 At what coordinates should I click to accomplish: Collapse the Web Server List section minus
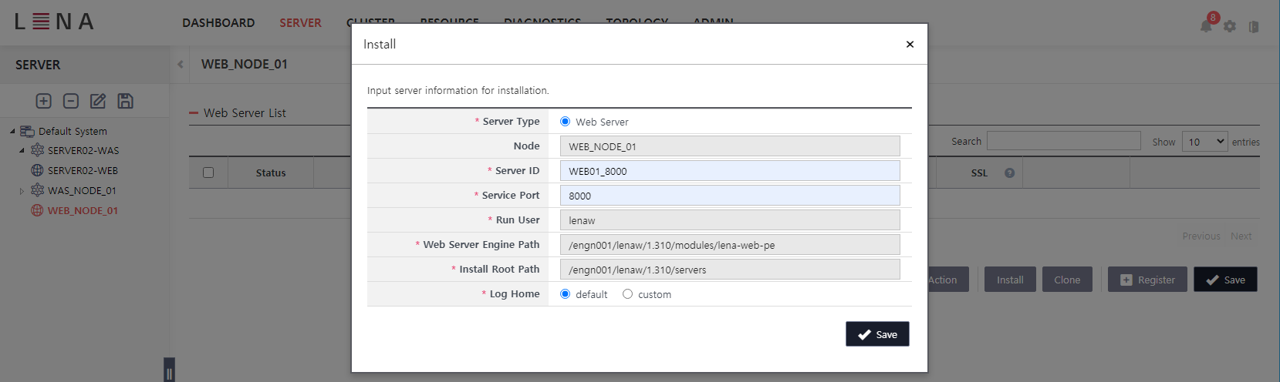point(194,113)
